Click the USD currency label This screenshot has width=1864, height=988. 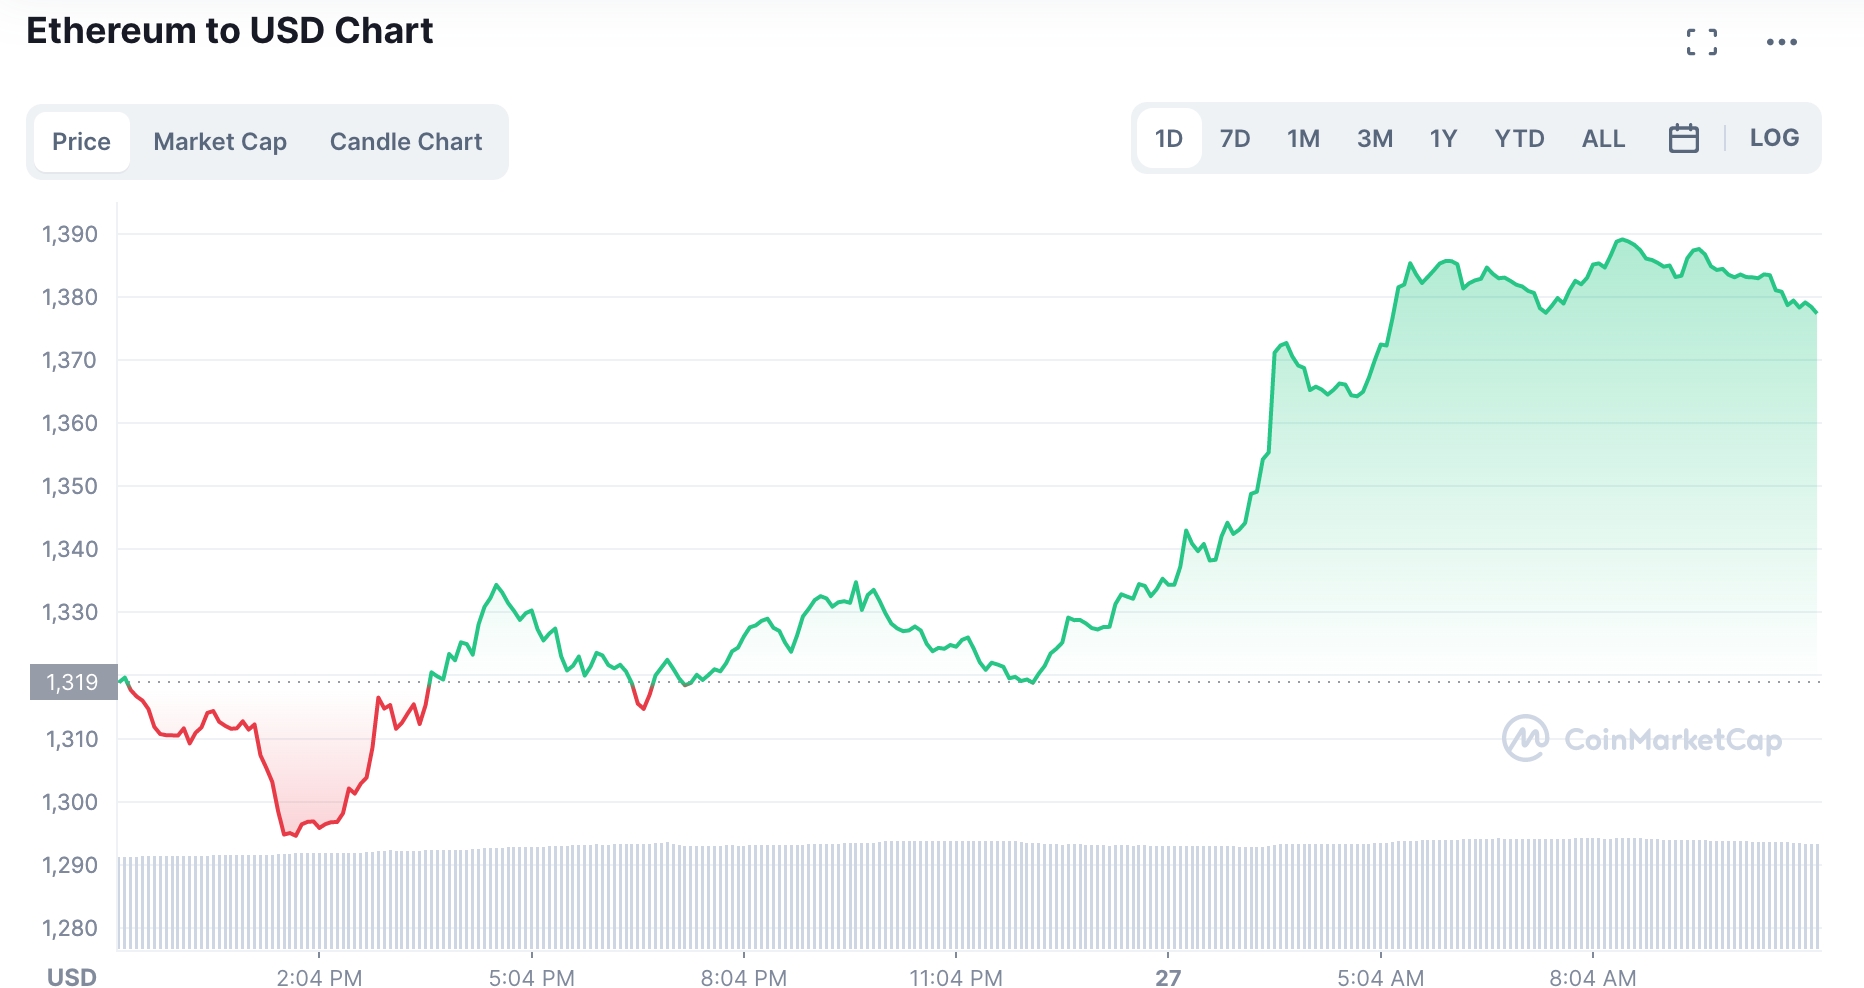tap(72, 977)
